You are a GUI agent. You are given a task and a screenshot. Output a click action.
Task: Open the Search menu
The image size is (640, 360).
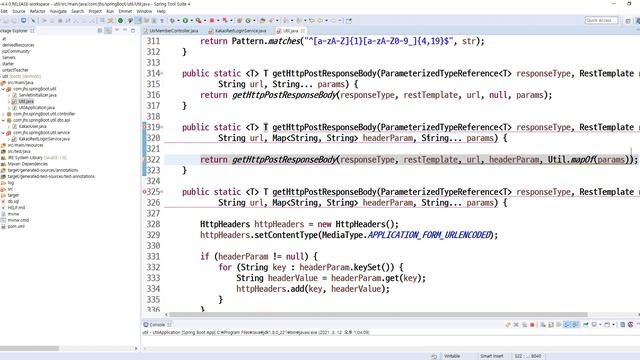(x=78, y=11)
